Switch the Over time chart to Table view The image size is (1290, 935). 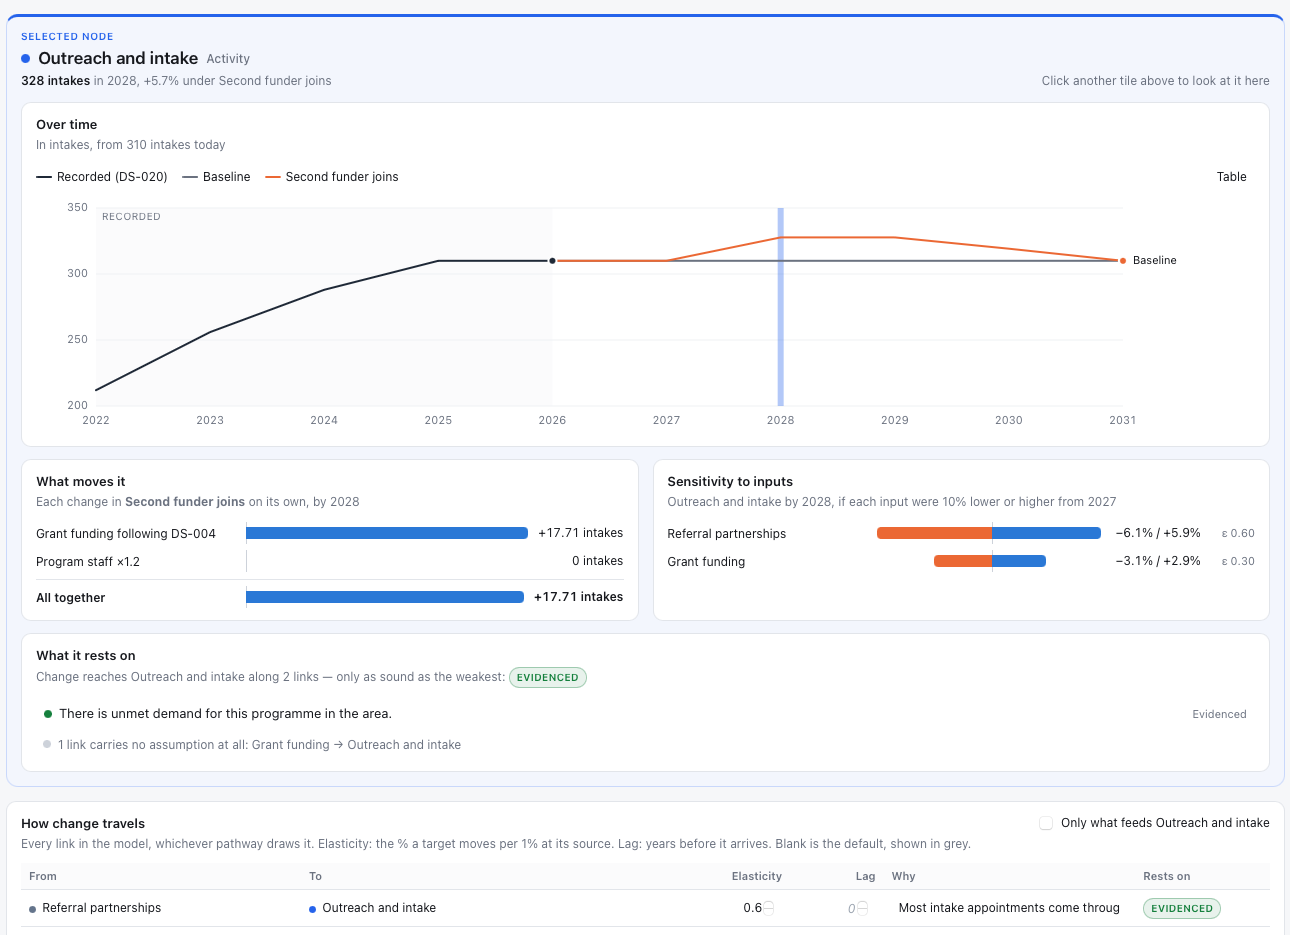pyautogui.click(x=1231, y=177)
